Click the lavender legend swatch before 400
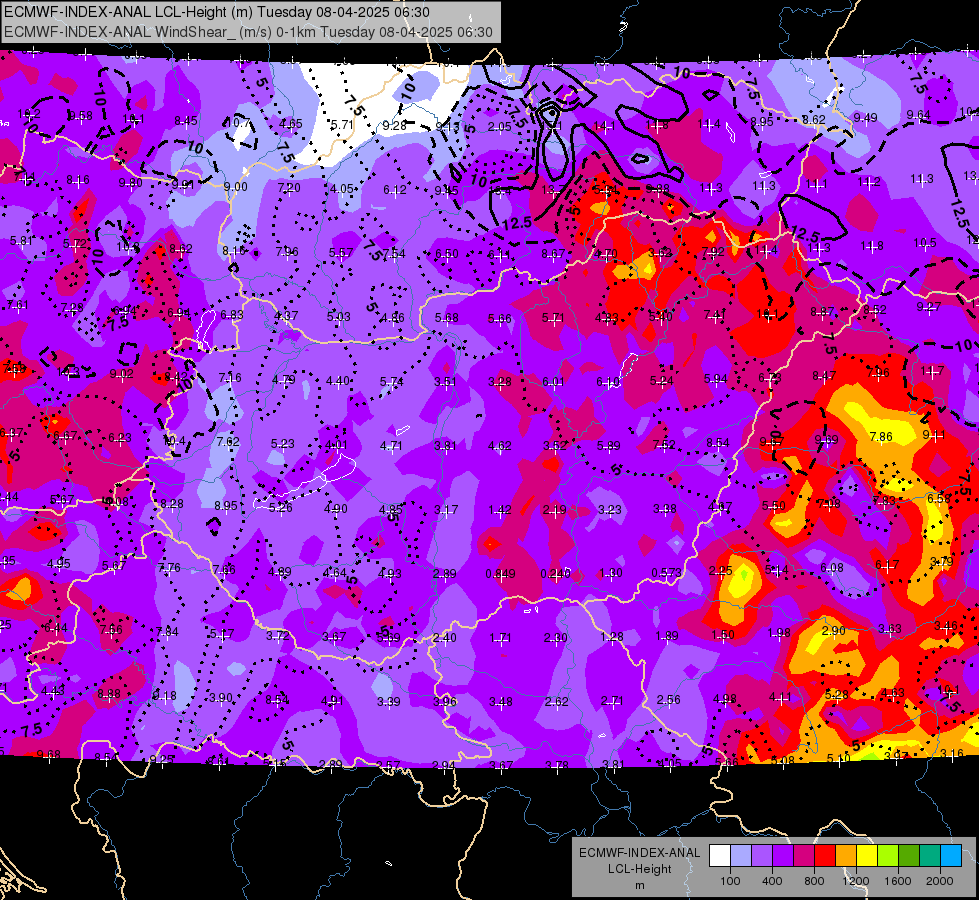The height and width of the screenshot is (900, 979). point(762,856)
